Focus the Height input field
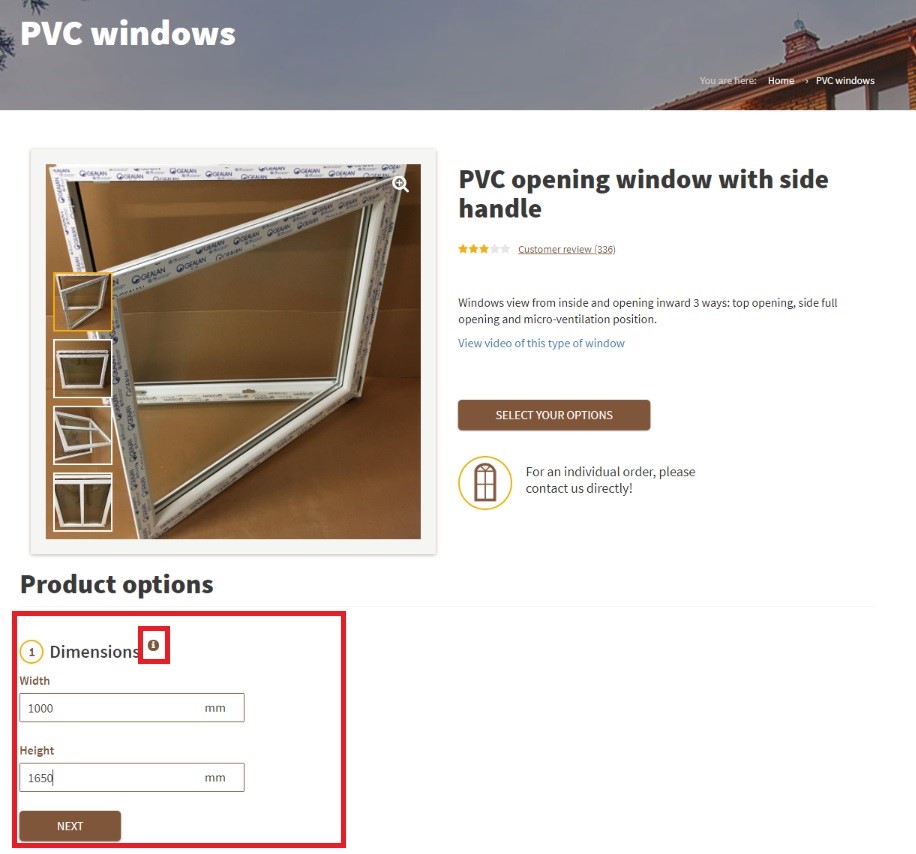Image resolution: width=916 pixels, height=854 pixels. click(x=132, y=777)
